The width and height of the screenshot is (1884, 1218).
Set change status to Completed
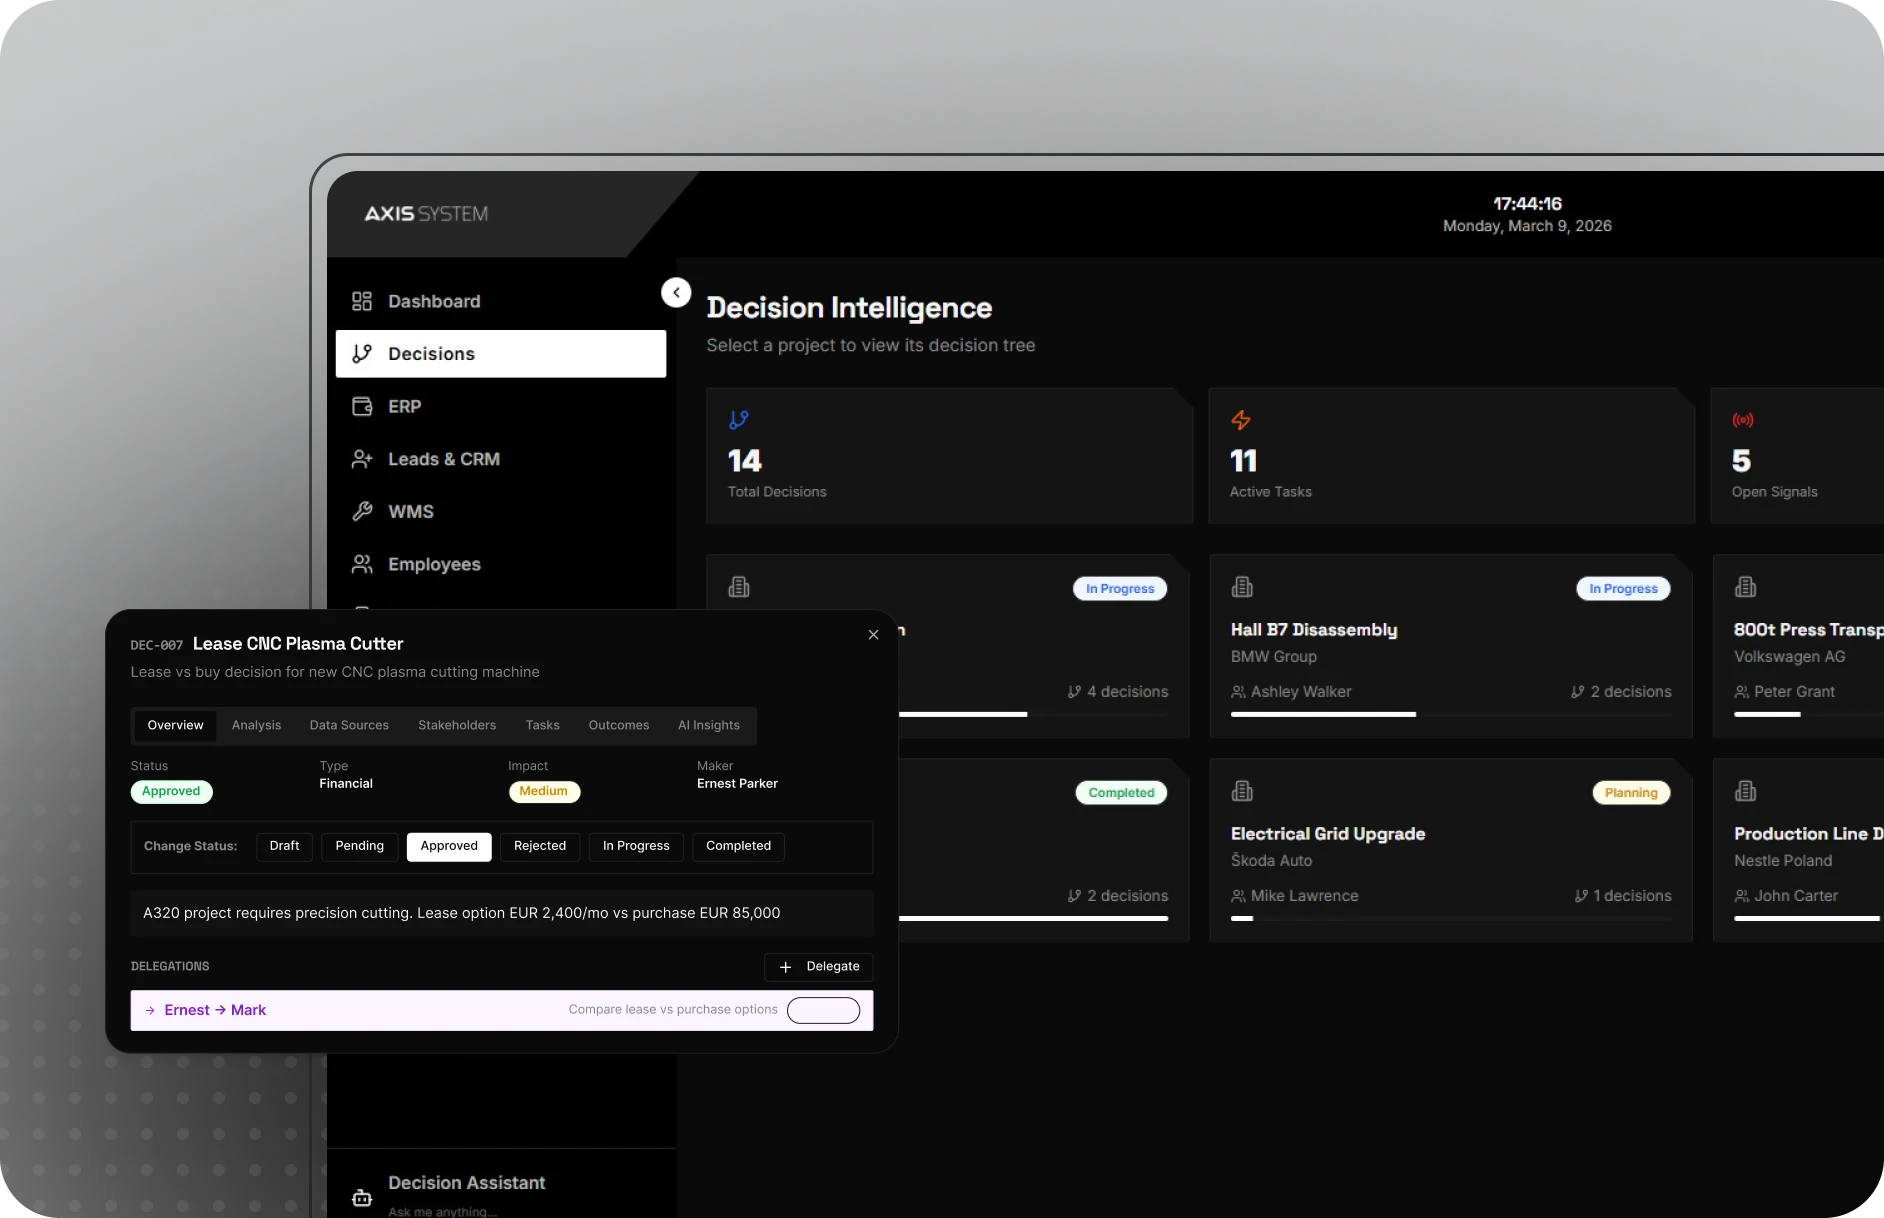click(738, 846)
